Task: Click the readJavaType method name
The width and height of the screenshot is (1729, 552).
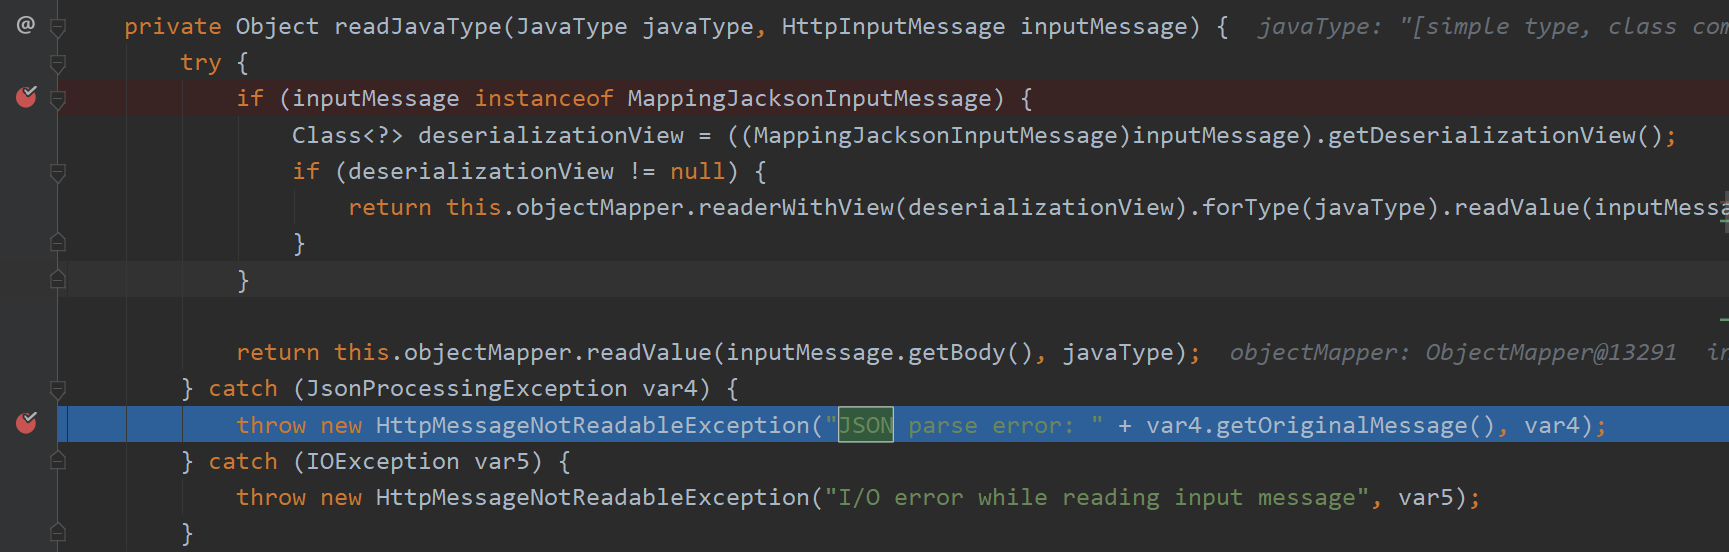Action: [x=418, y=27]
